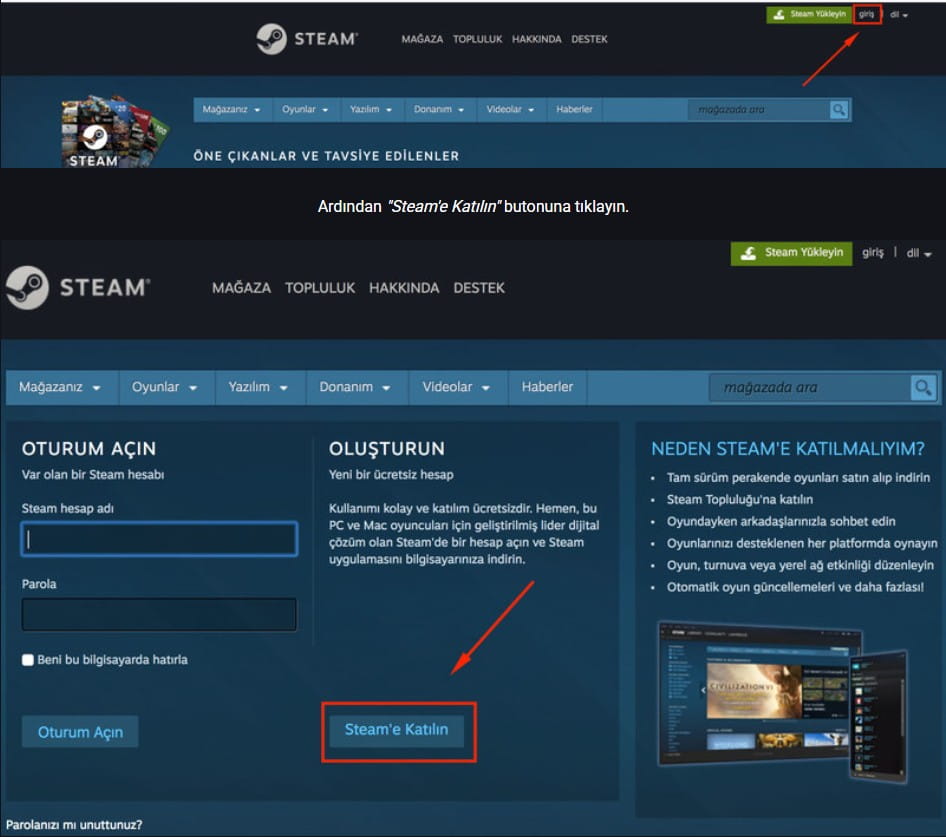Click the Steam client preview screenshot
This screenshot has height=837, width=946.
coord(782,701)
